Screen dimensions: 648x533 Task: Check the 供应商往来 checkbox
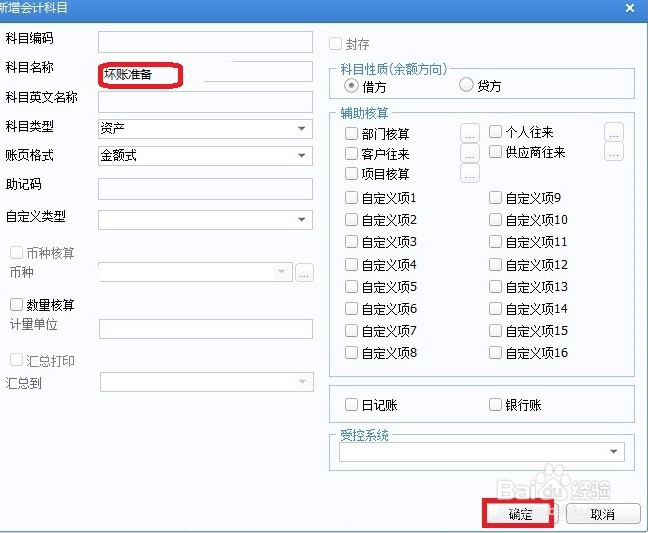(x=495, y=152)
